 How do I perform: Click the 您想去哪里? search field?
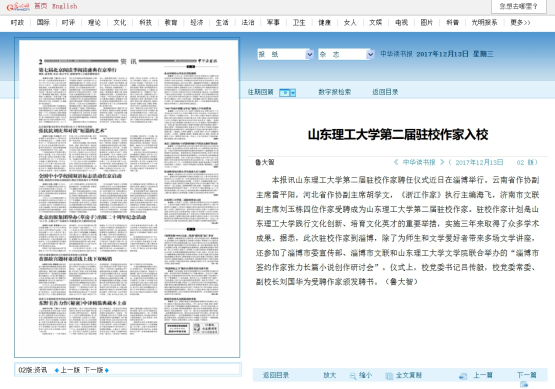coord(519,6)
